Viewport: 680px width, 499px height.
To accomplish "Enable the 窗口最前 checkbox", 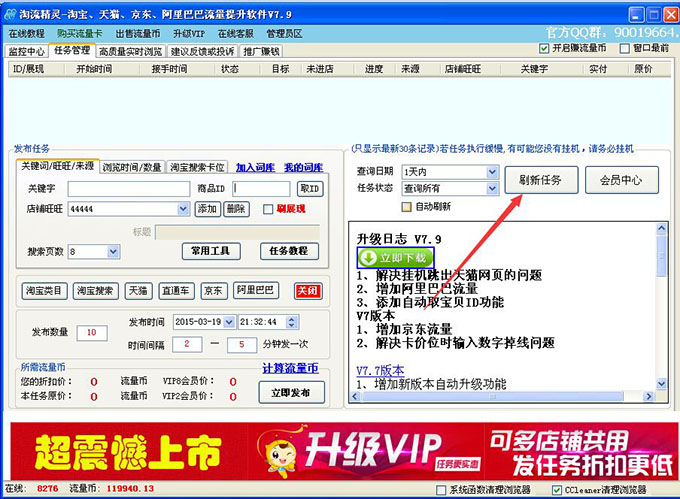I will pyautogui.click(x=624, y=48).
